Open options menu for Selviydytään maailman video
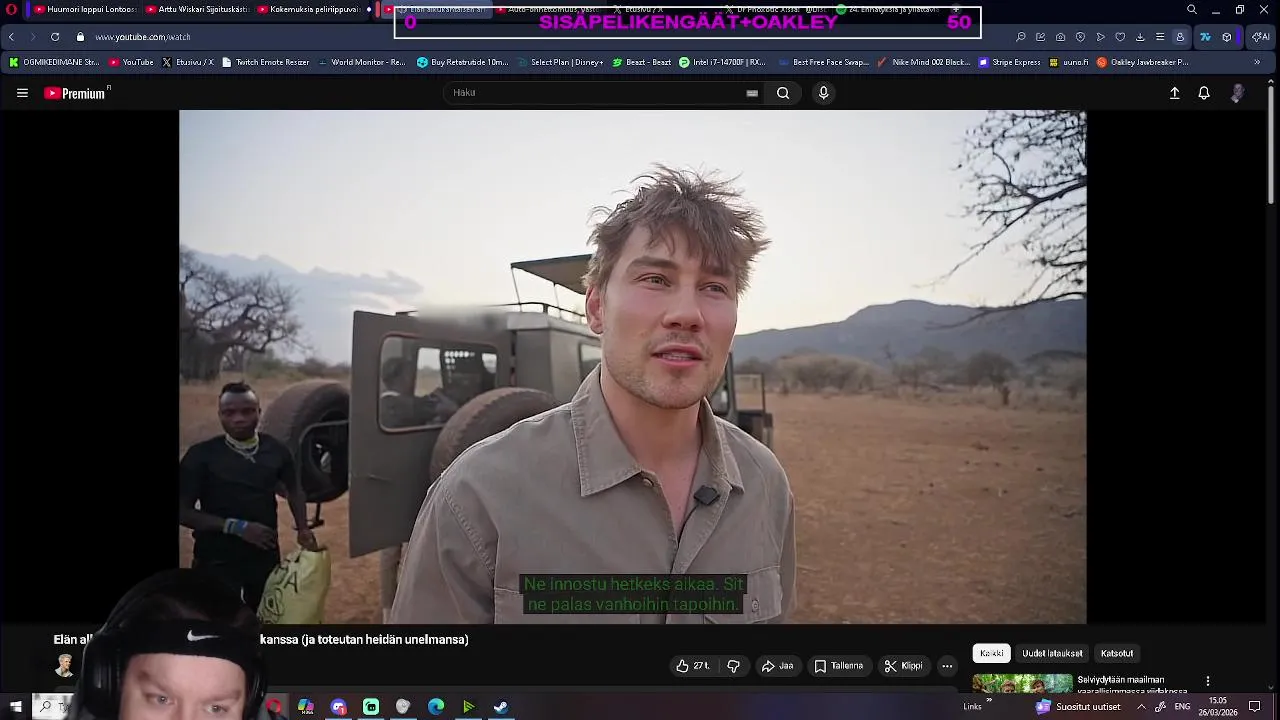Viewport: 1280px width, 720px height. (x=1207, y=681)
